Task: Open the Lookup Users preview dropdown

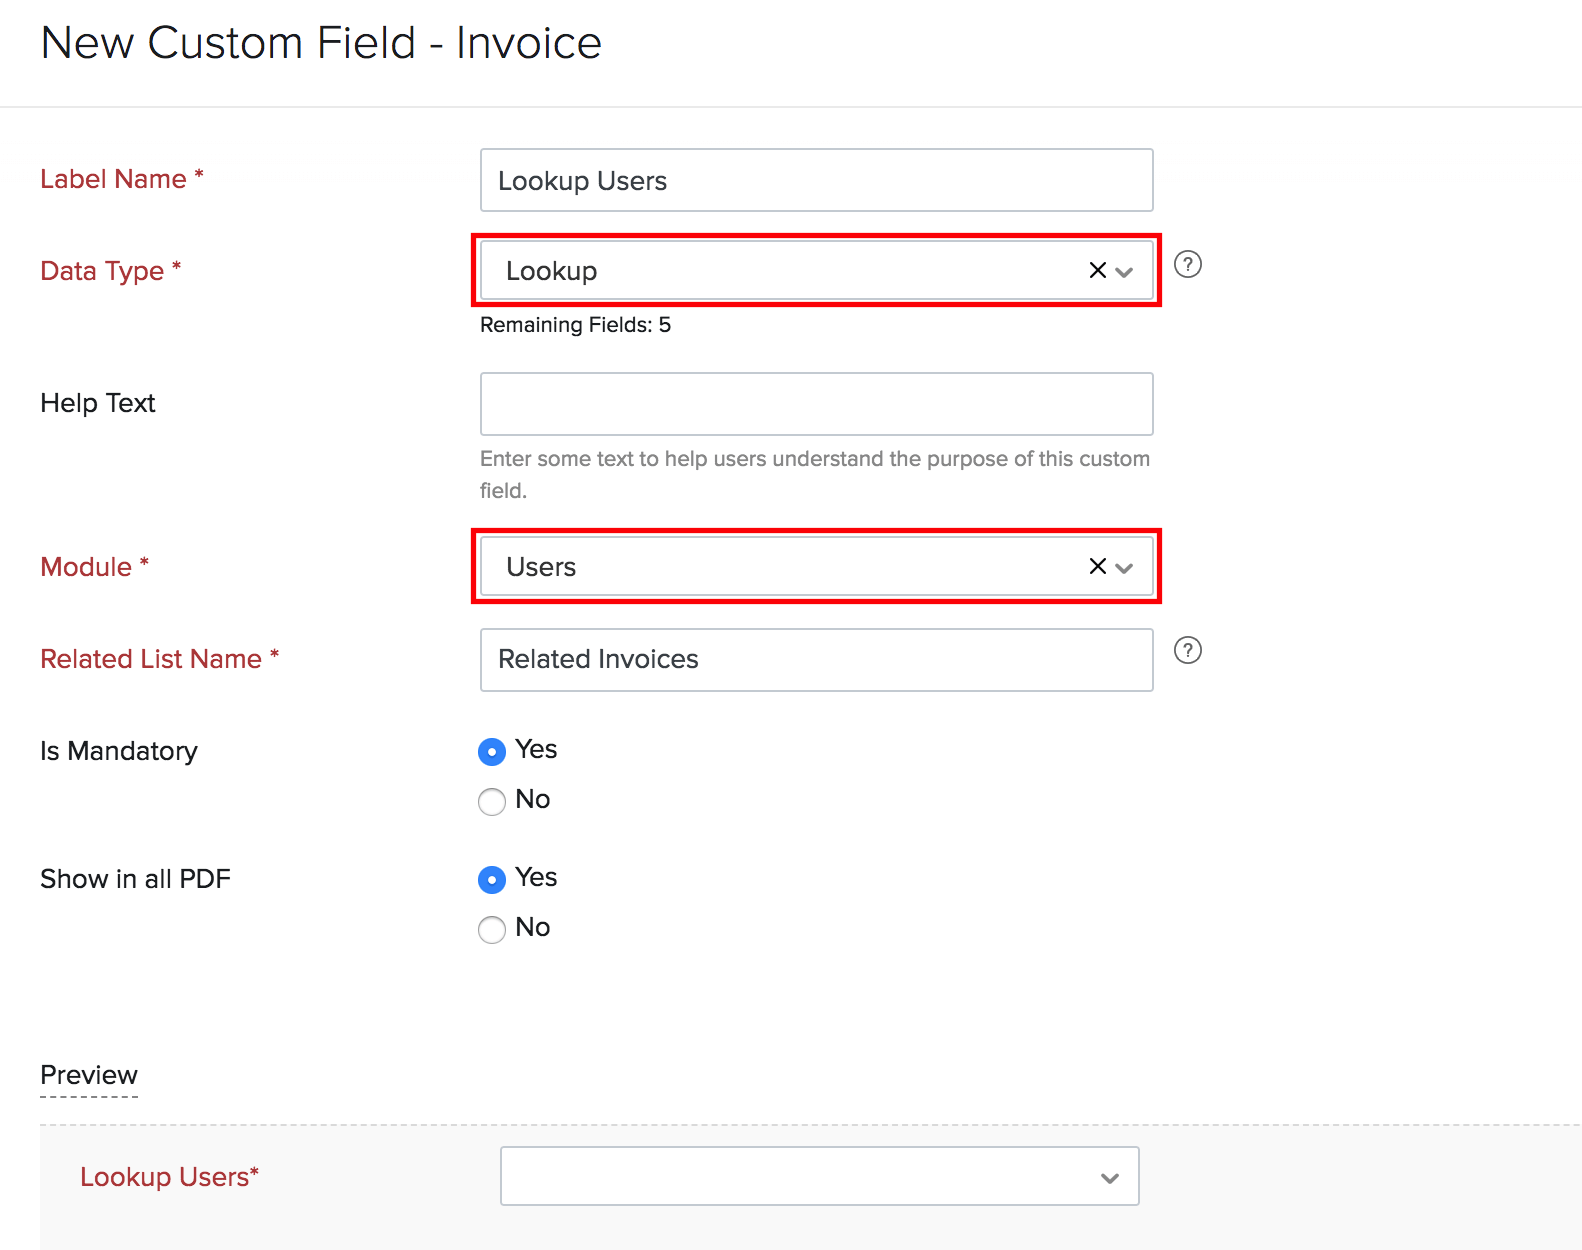Action: click(819, 1176)
